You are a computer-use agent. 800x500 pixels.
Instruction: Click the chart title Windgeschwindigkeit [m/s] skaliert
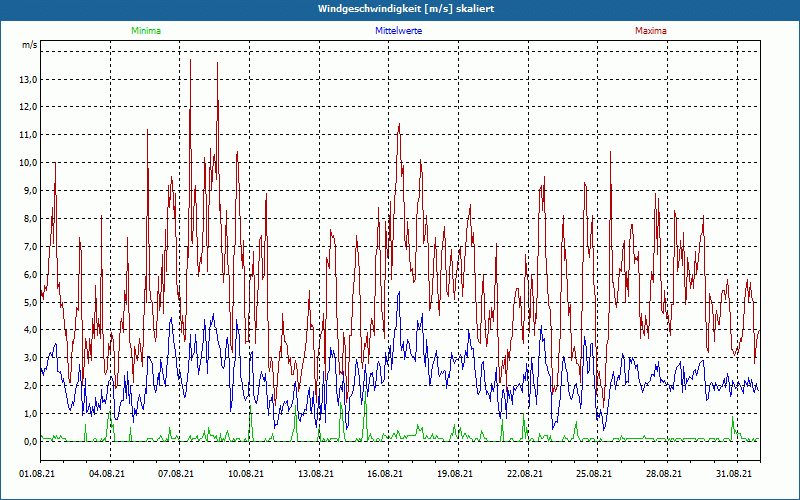[406, 9]
